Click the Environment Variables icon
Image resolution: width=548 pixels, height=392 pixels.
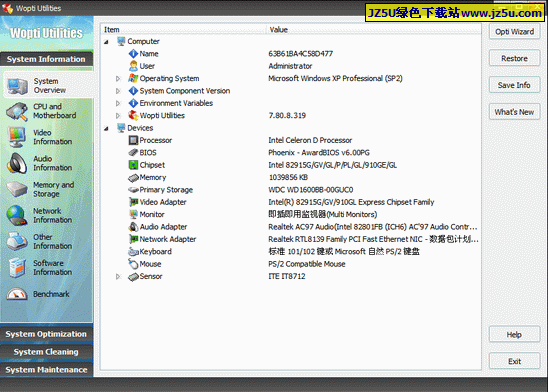tap(133, 103)
